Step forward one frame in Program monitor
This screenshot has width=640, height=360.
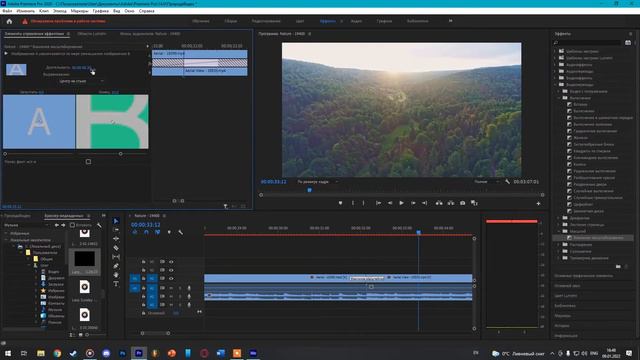(x=413, y=203)
